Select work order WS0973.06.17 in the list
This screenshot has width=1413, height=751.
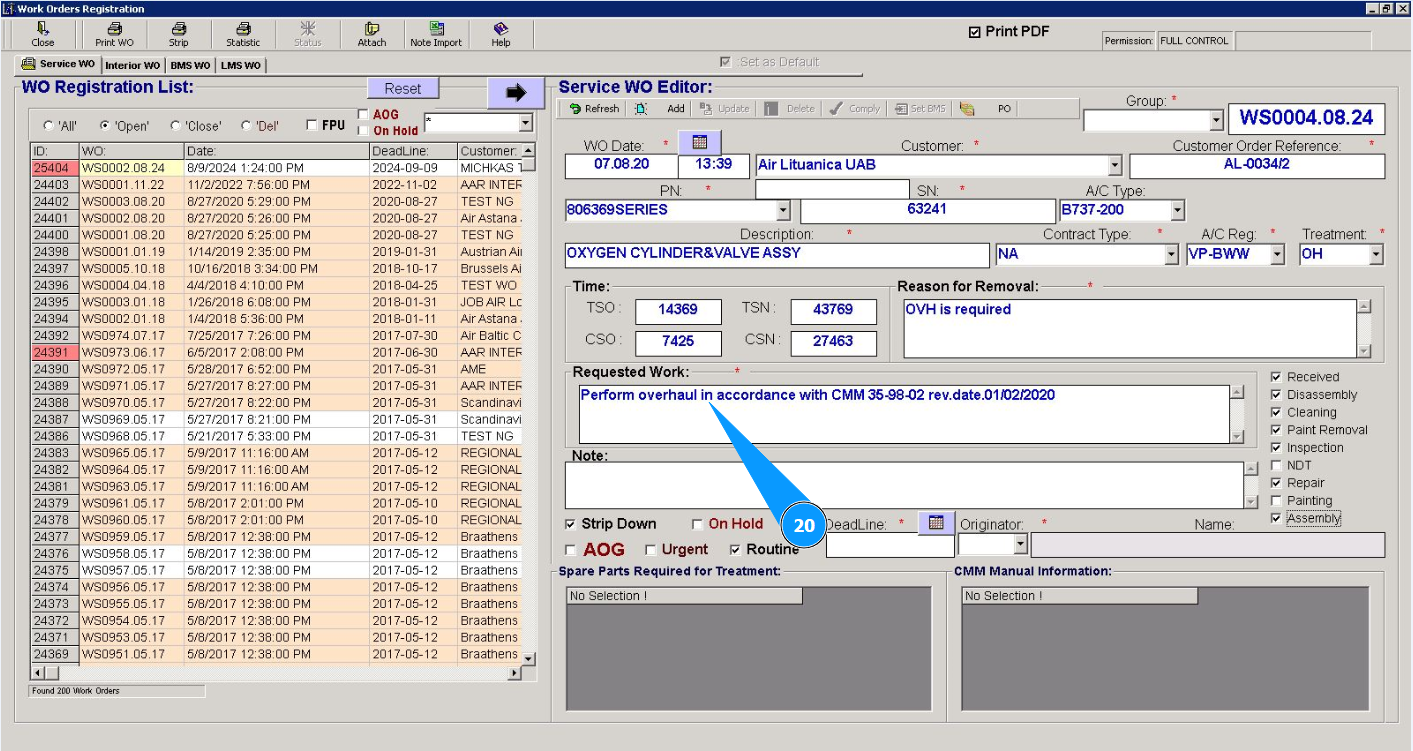123,352
